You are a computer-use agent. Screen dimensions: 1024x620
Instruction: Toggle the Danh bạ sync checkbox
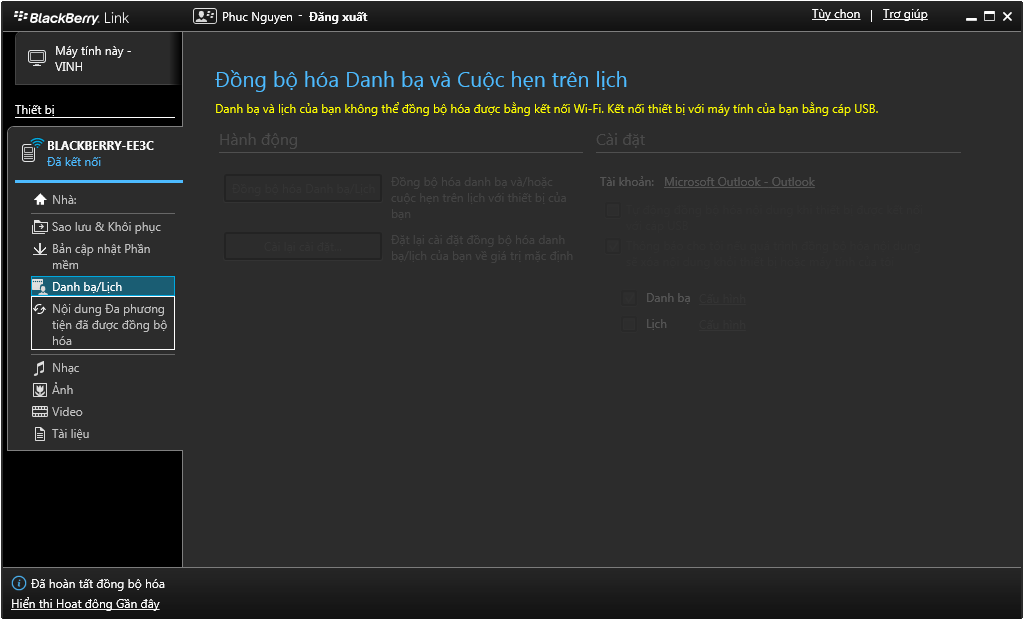pos(629,298)
